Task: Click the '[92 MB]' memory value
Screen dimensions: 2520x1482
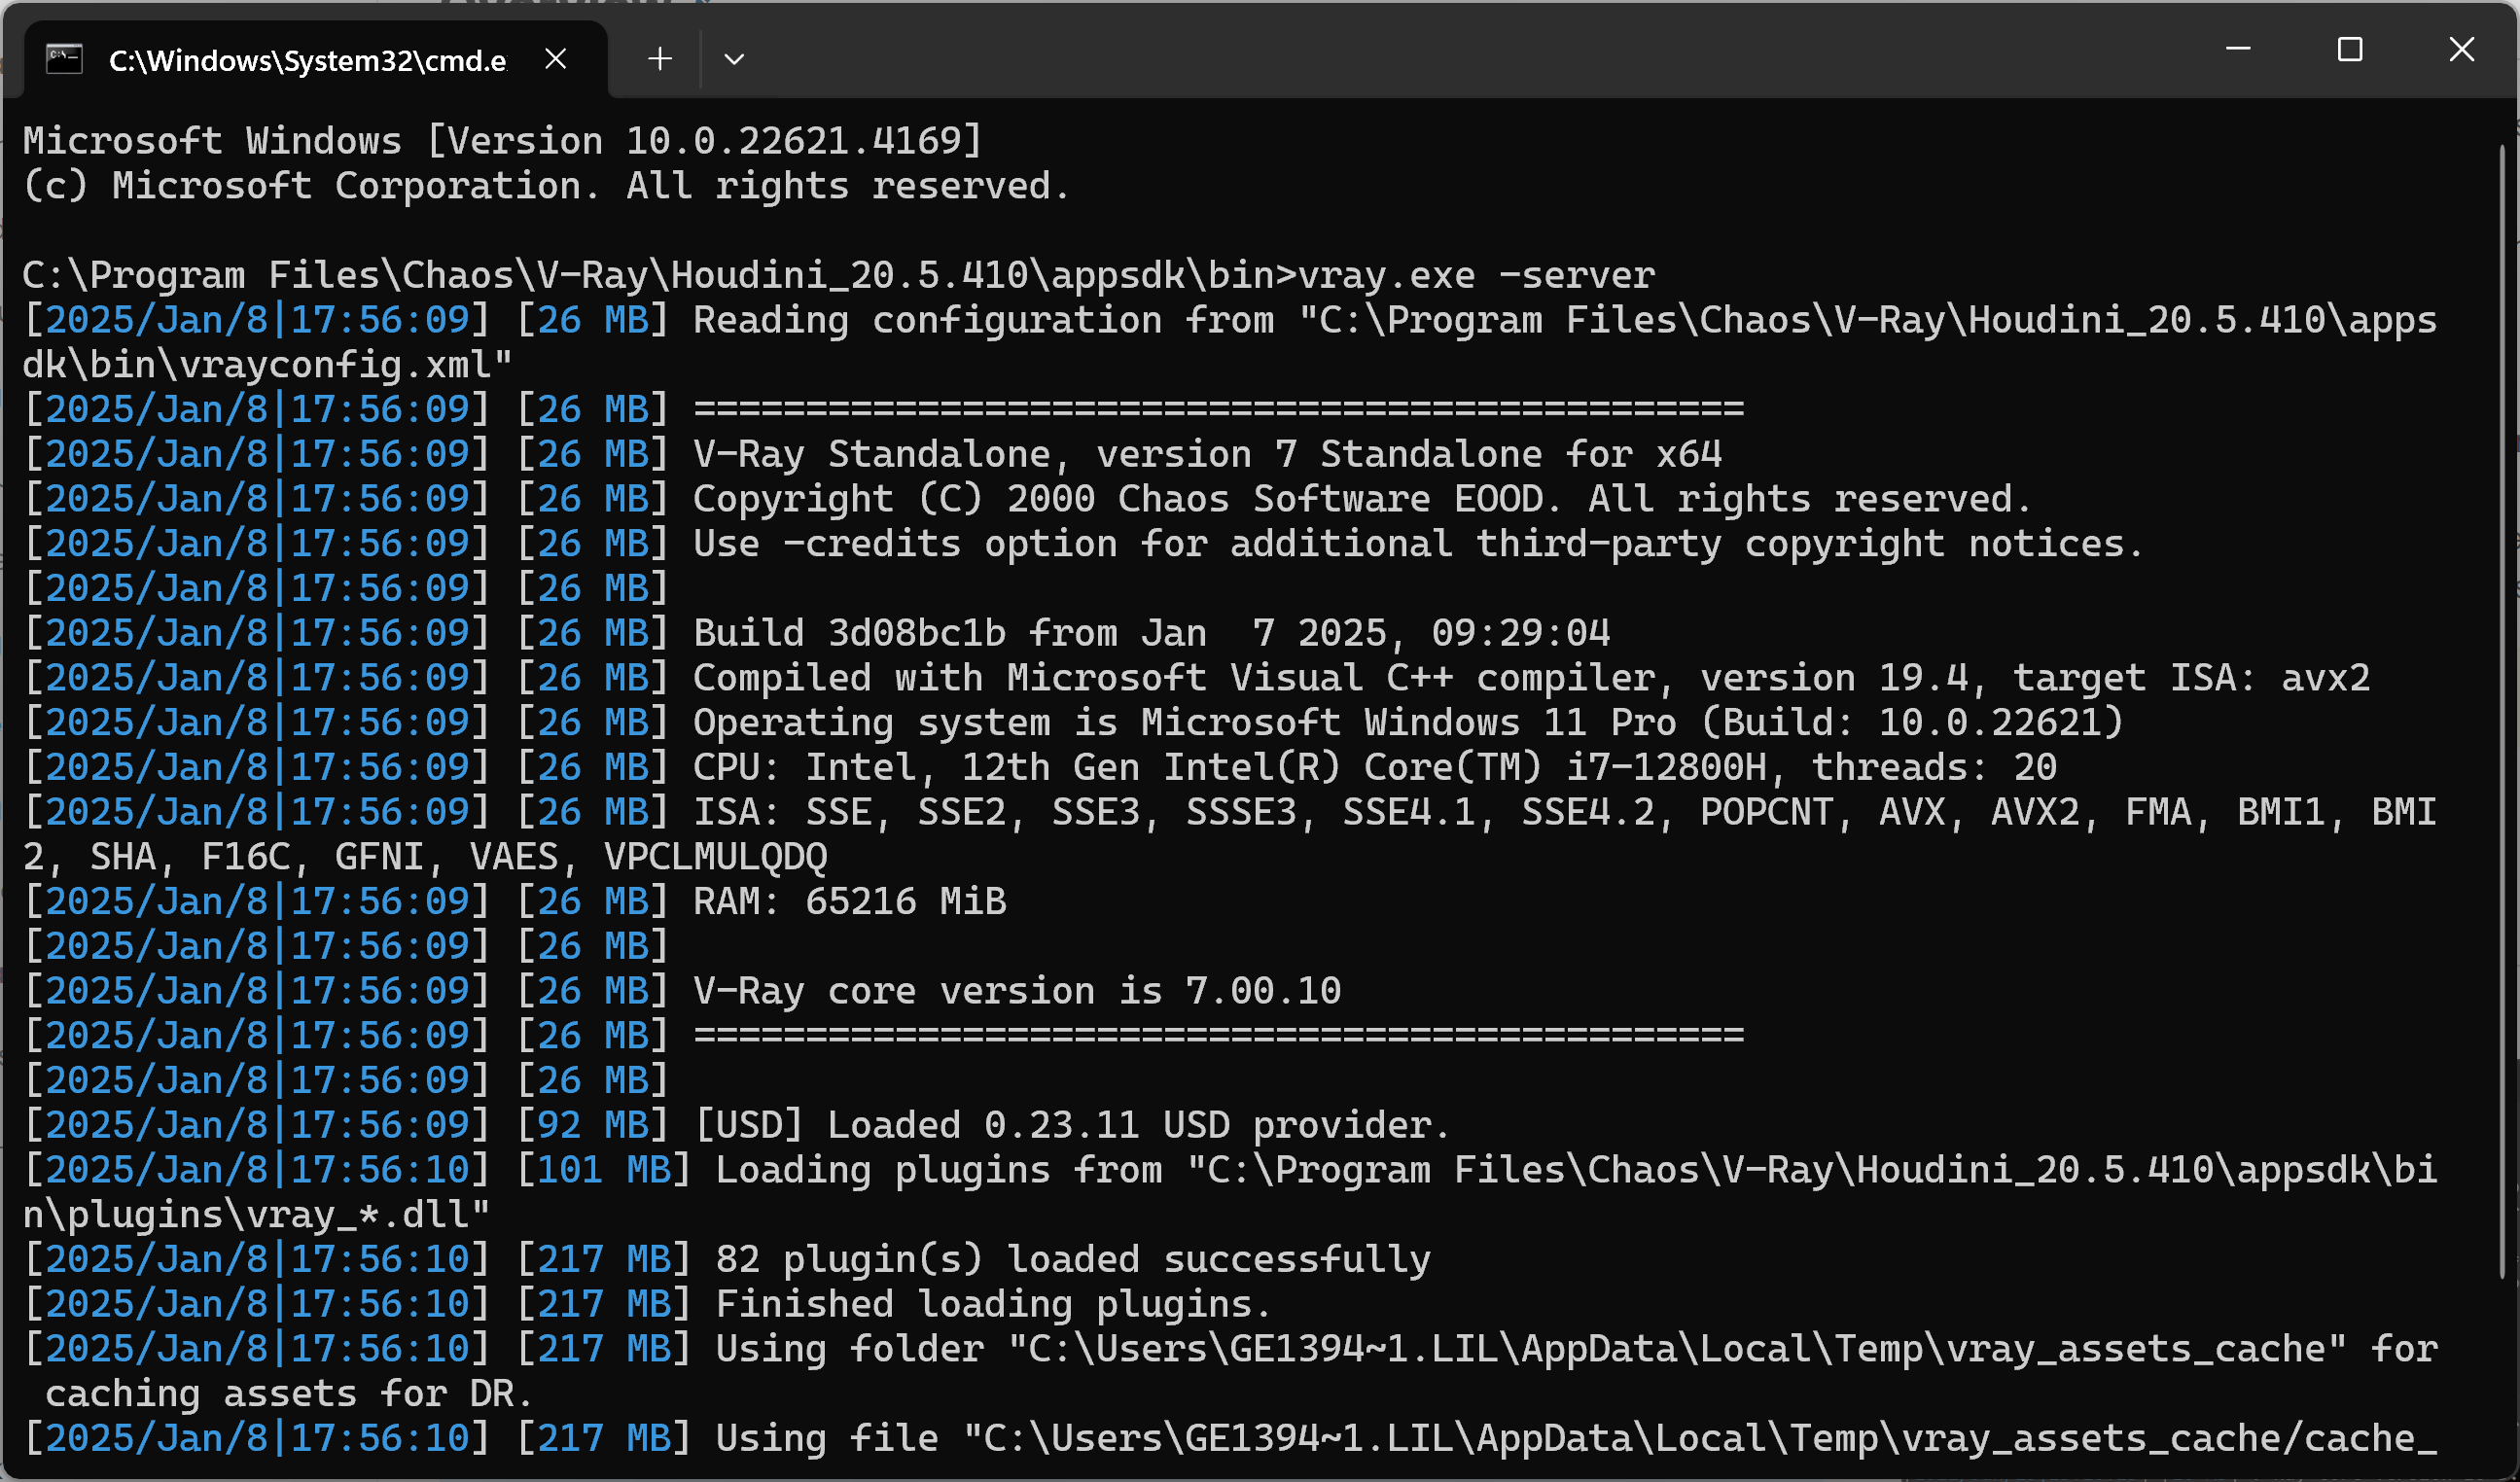Action: pyautogui.click(x=593, y=1125)
